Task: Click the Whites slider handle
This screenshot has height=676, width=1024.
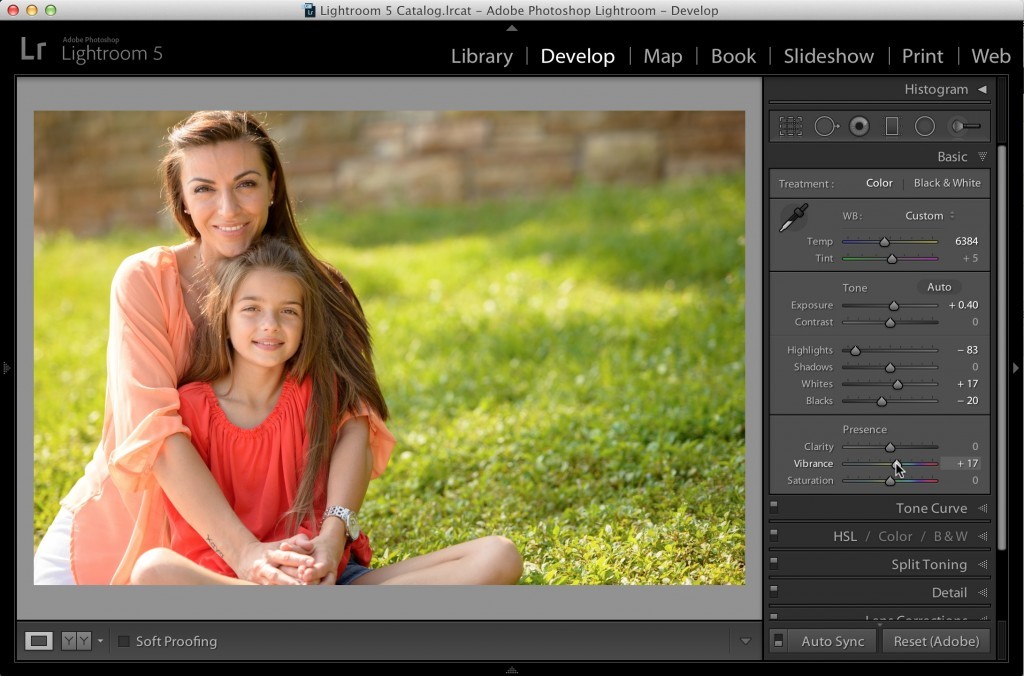Action: coord(898,385)
